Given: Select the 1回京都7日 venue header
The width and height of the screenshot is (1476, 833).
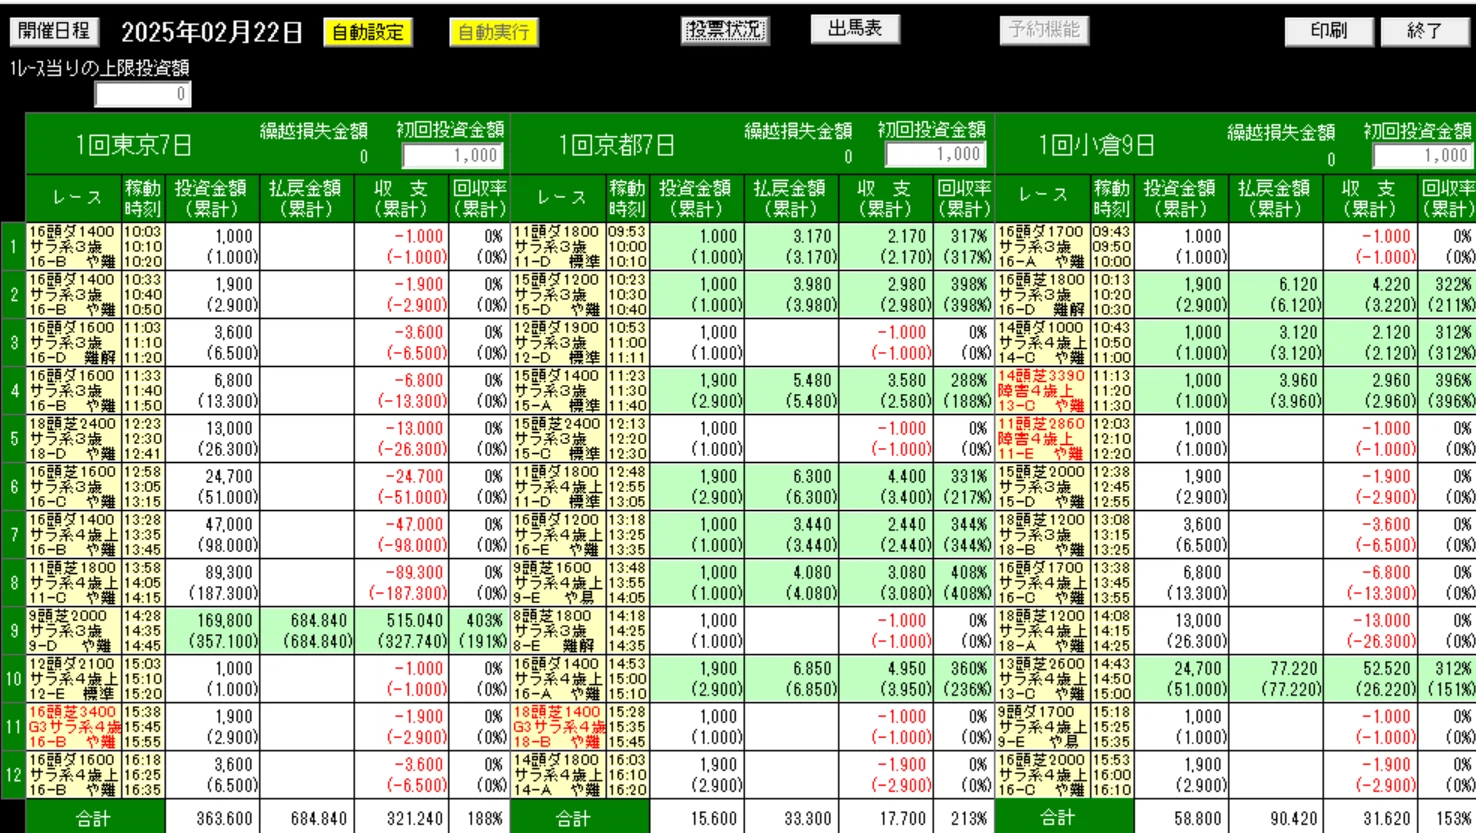Looking at the screenshot, I should point(617,146).
